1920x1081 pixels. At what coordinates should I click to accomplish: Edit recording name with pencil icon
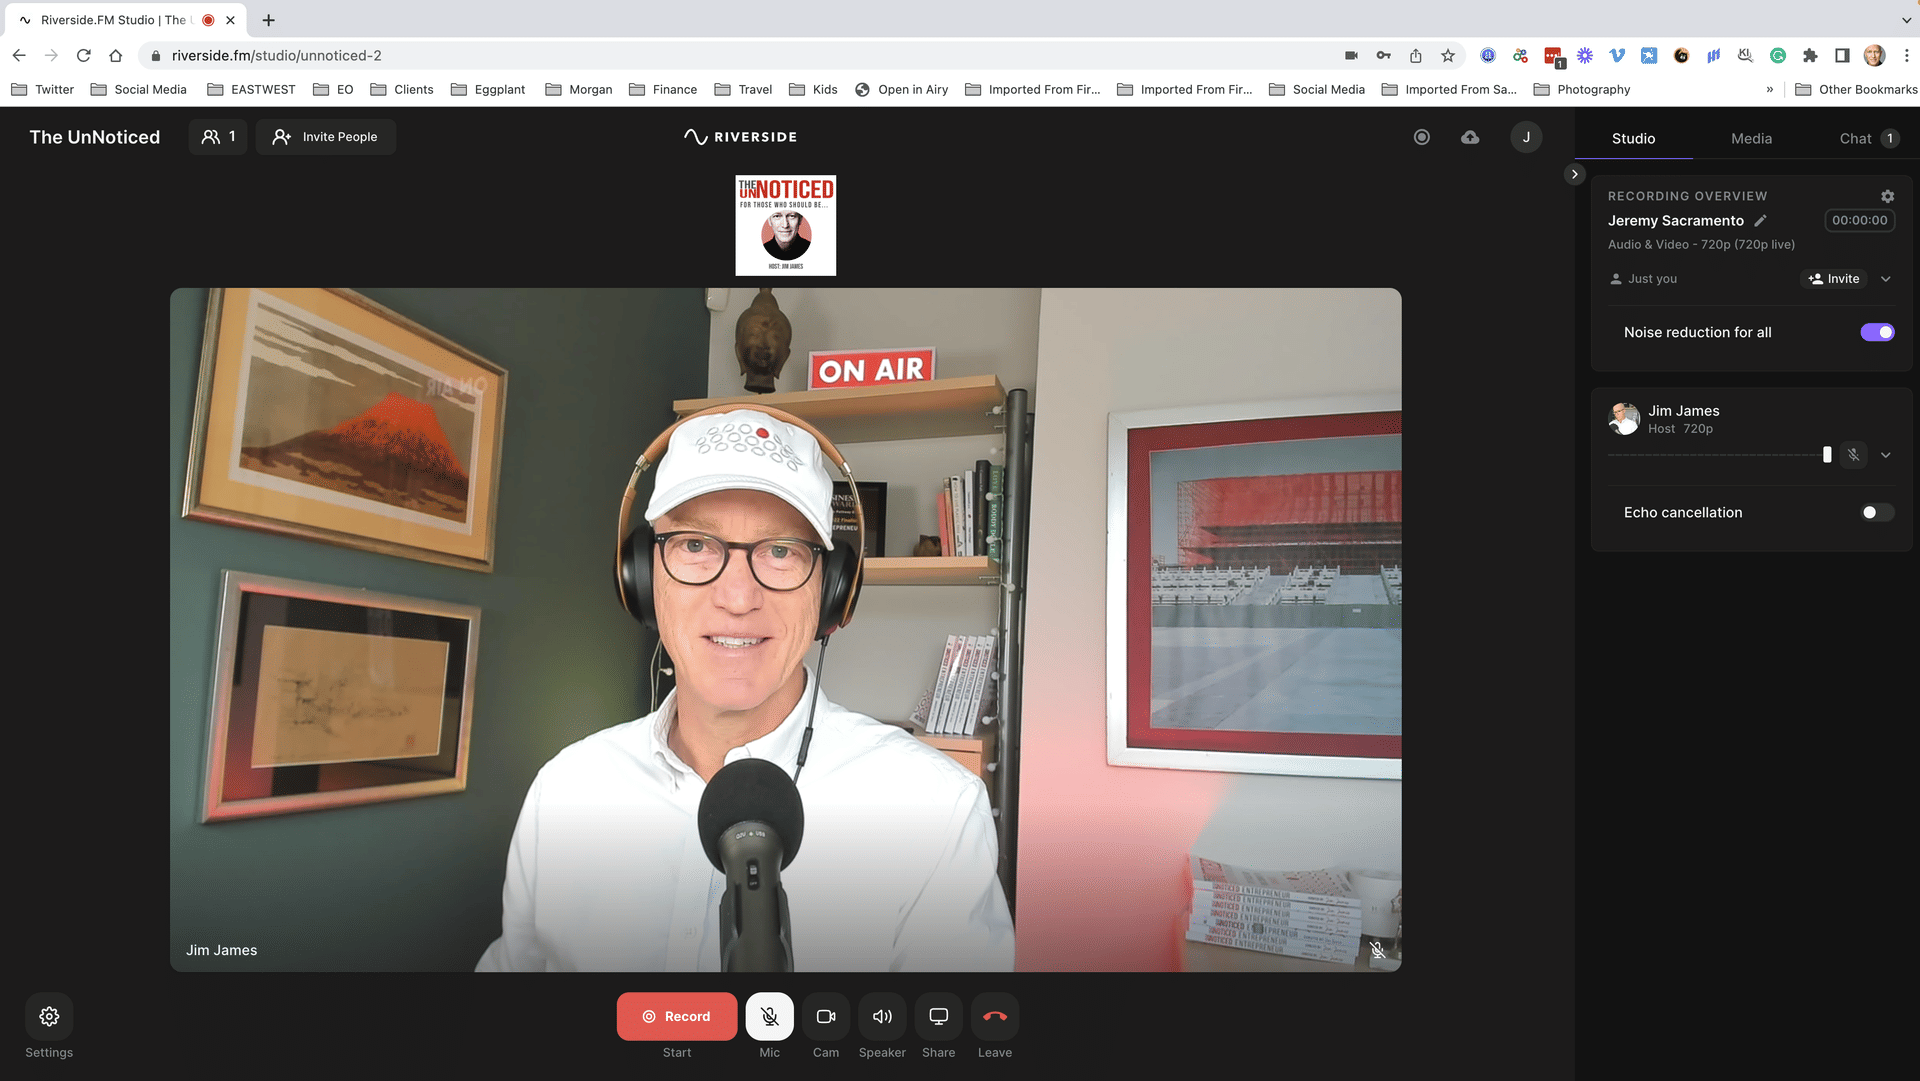point(1761,220)
